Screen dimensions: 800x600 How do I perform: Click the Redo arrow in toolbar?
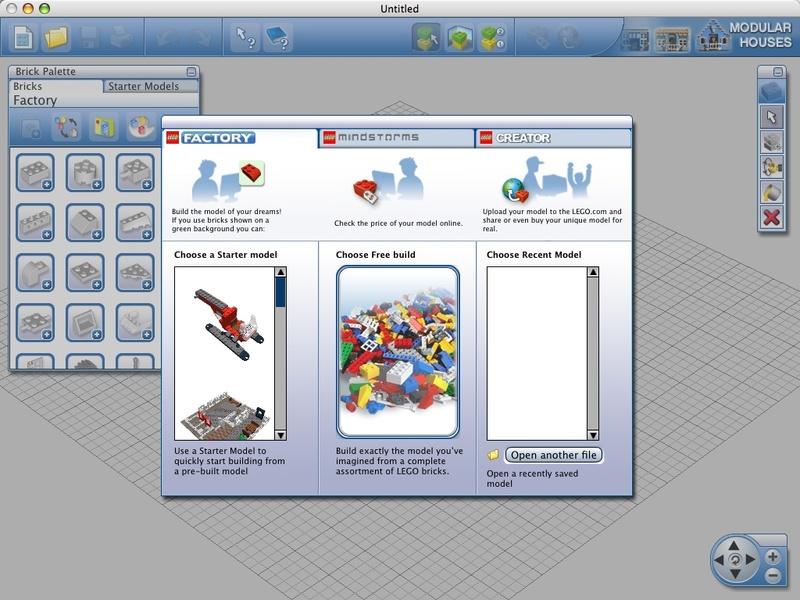click(199, 38)
